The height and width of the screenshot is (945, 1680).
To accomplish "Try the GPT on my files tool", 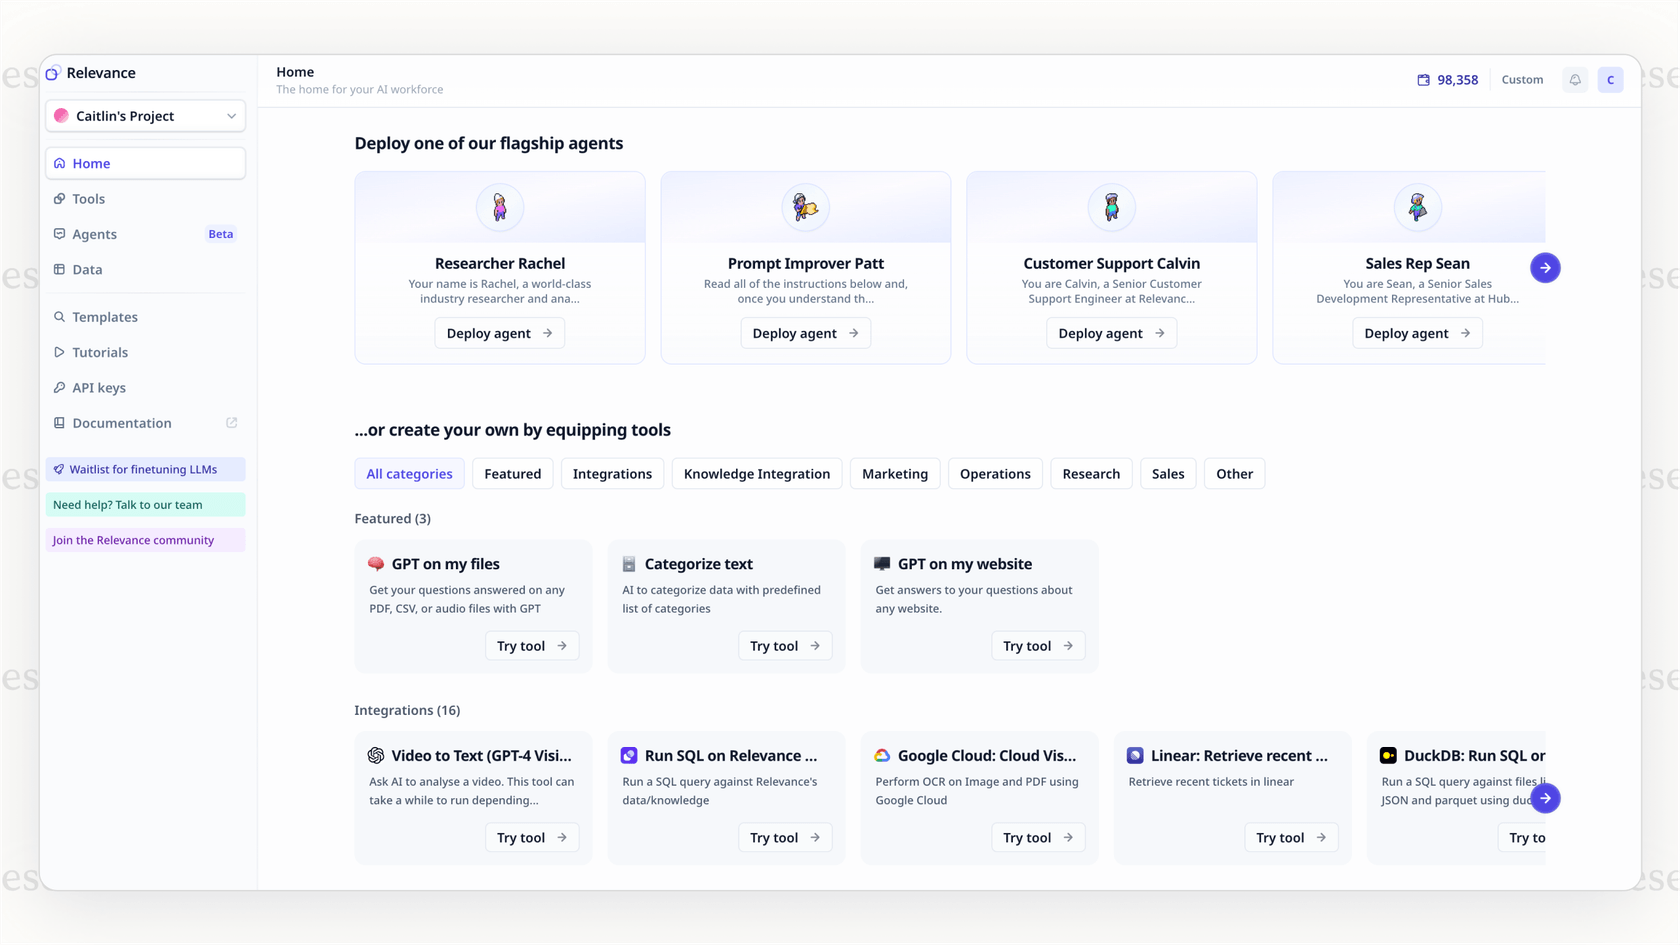I will pos(531,645).
